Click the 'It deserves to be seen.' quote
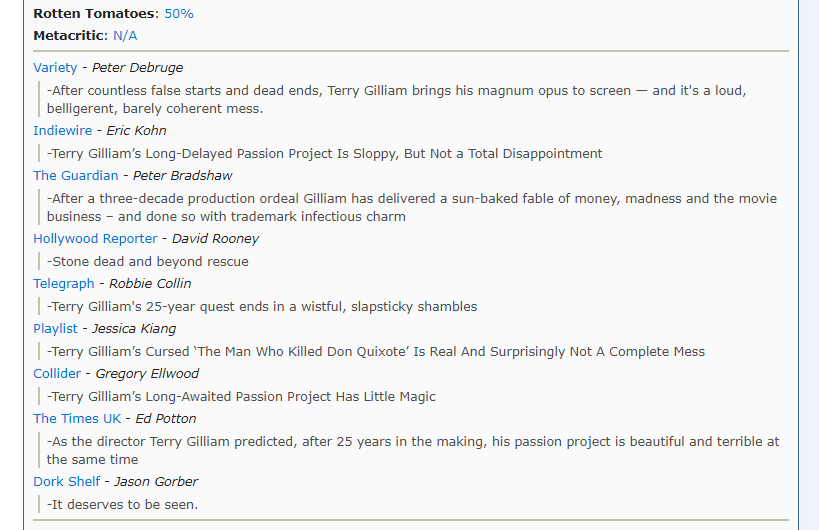Image resolution: width=819 pixels, height=530 pixels. point(123,505)
